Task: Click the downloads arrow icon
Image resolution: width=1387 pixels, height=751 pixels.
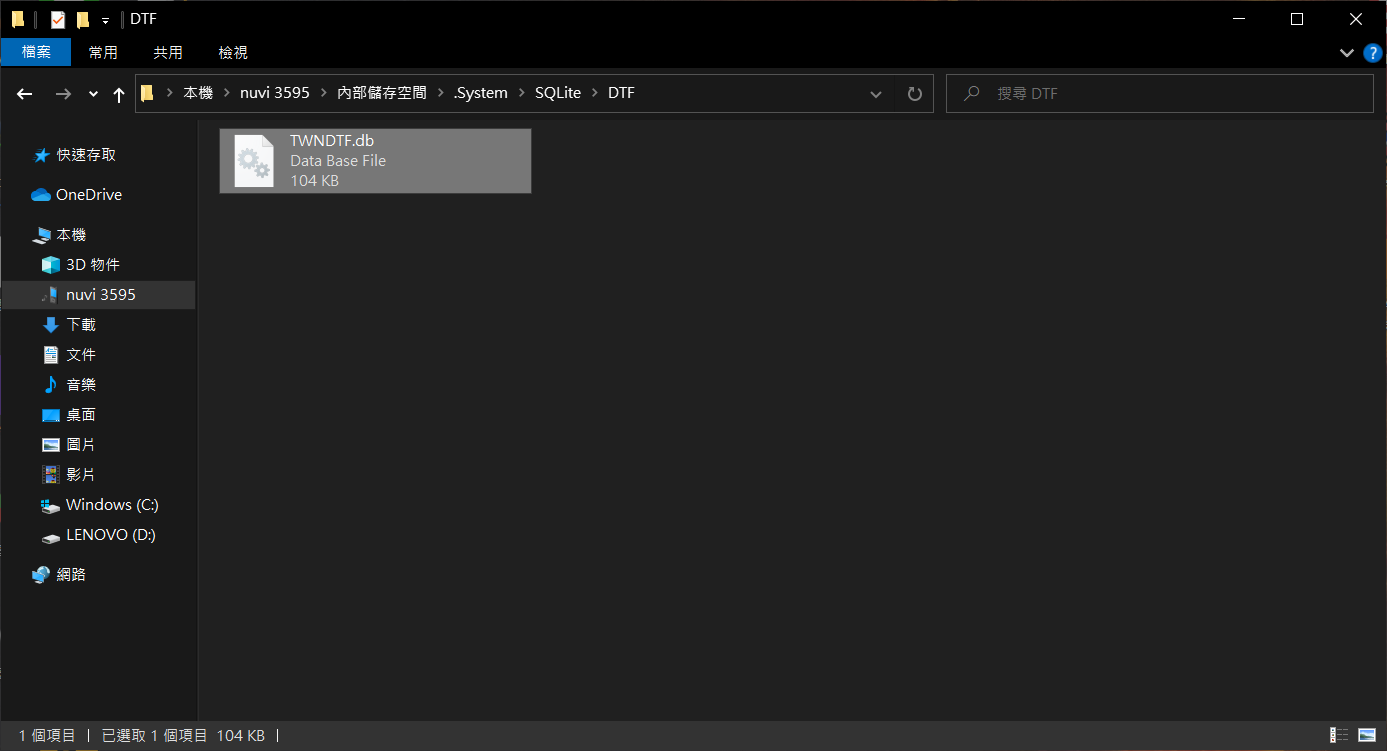Action: coord(51,325)
